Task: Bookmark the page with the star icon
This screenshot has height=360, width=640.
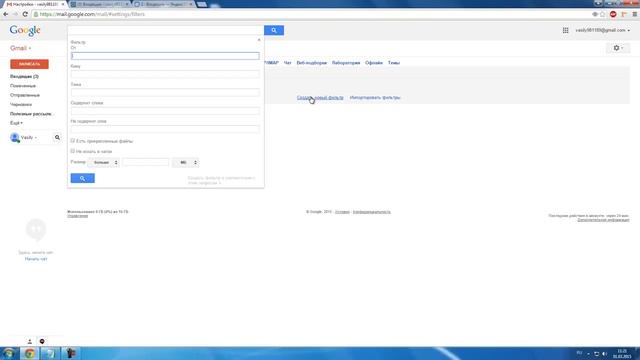Action: (602, 14)
